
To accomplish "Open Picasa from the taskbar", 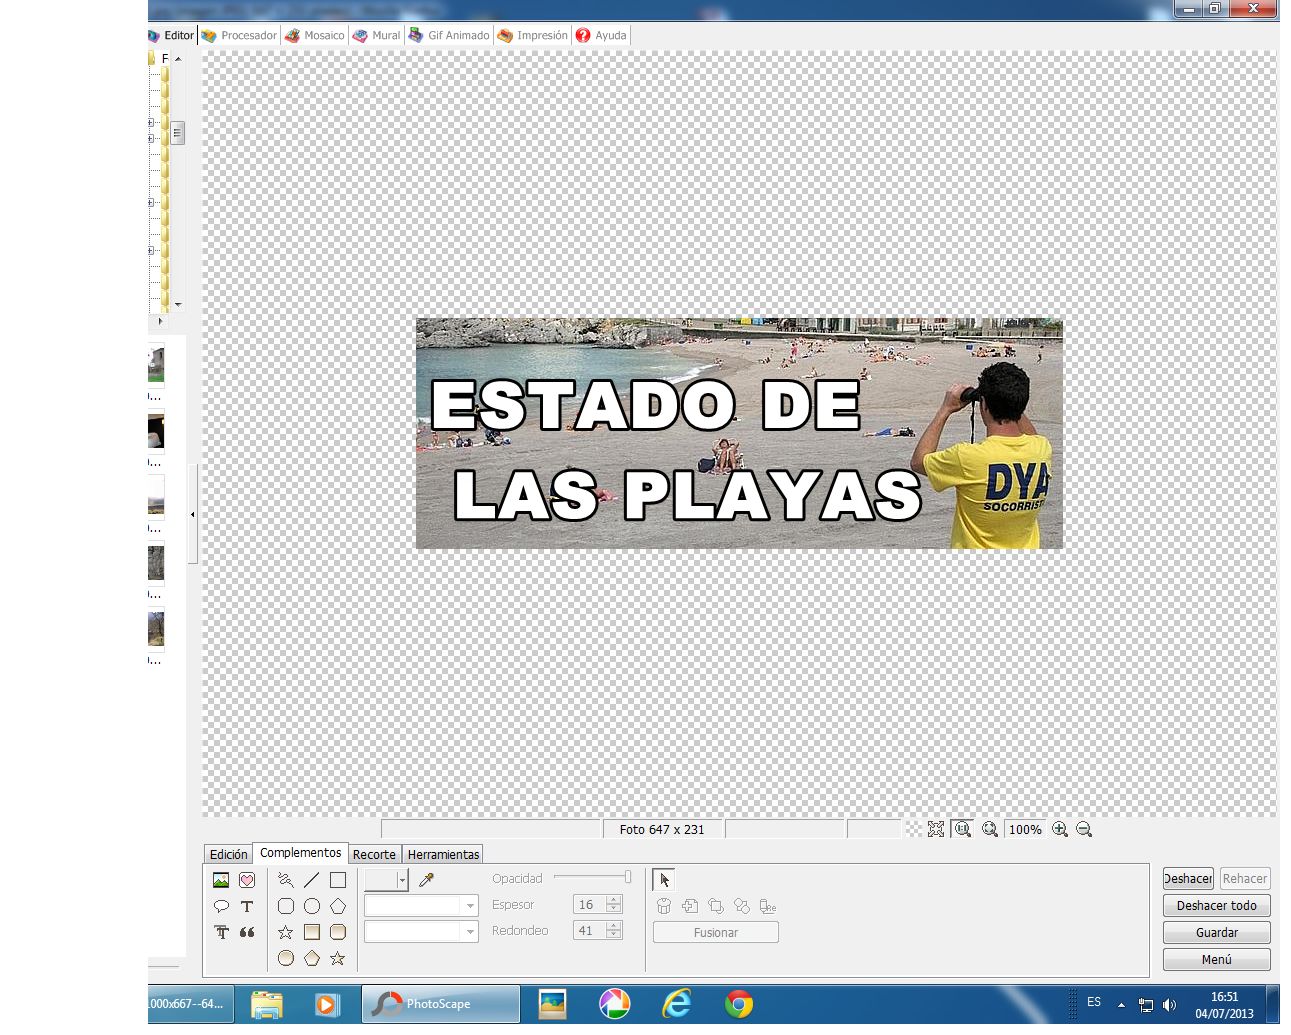I will (x=614, y=1004).
